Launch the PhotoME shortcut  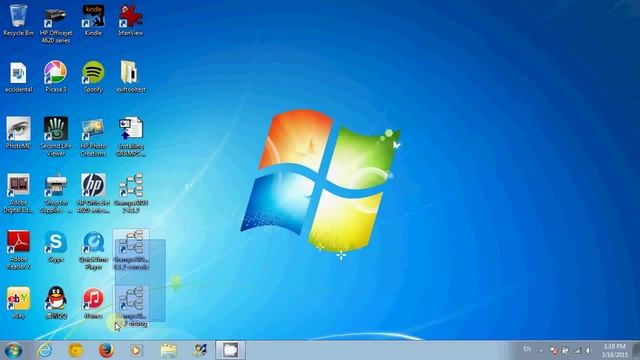pyautogui.click(x=18, y=133)
